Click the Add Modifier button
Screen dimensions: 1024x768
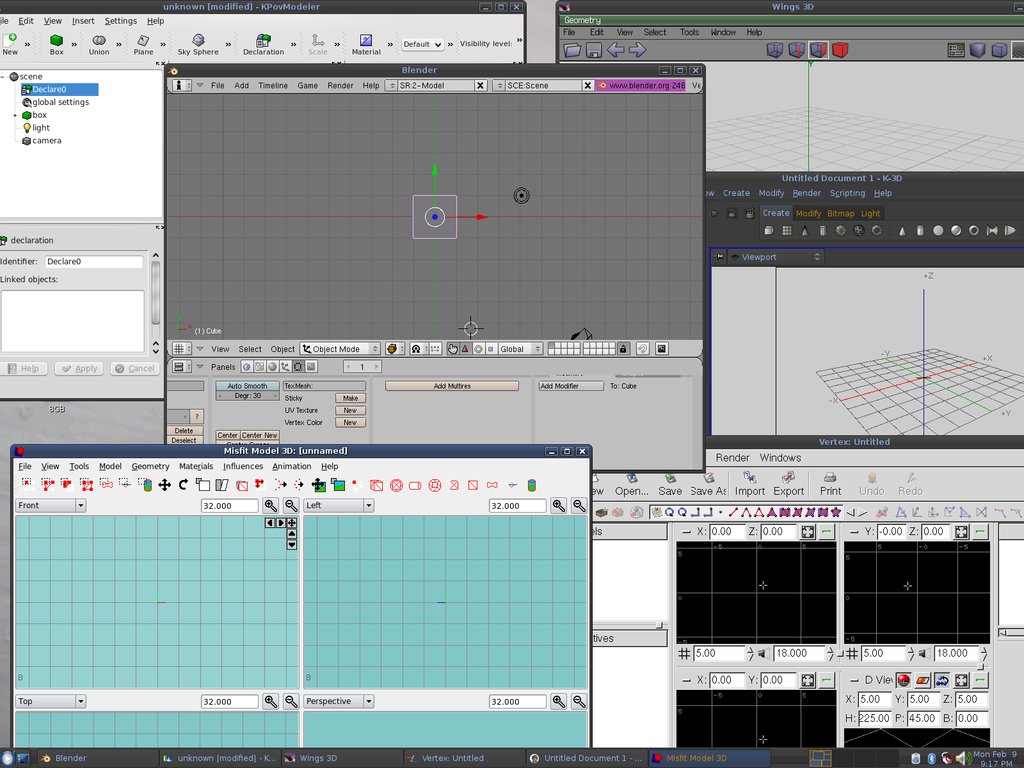point(571,386)
